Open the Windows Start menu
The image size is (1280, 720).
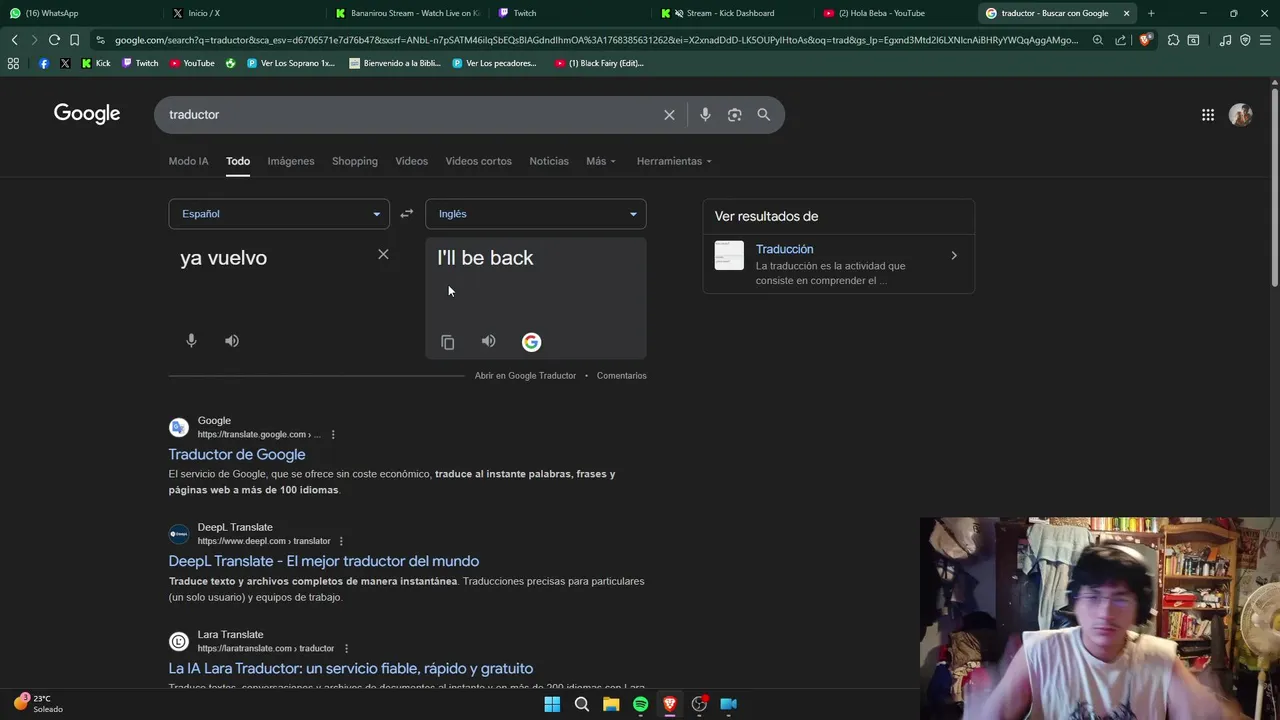(552, 704)
